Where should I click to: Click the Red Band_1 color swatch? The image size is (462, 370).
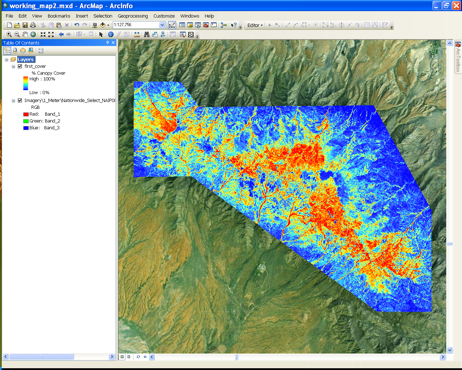(x=26, y=114)
